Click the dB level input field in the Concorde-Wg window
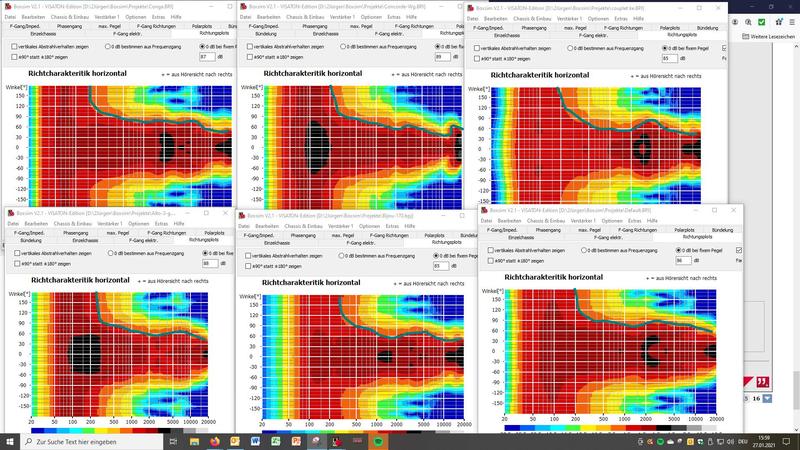Image resolution: width=800 pixels, height=450 pixels. coord(442,57)
